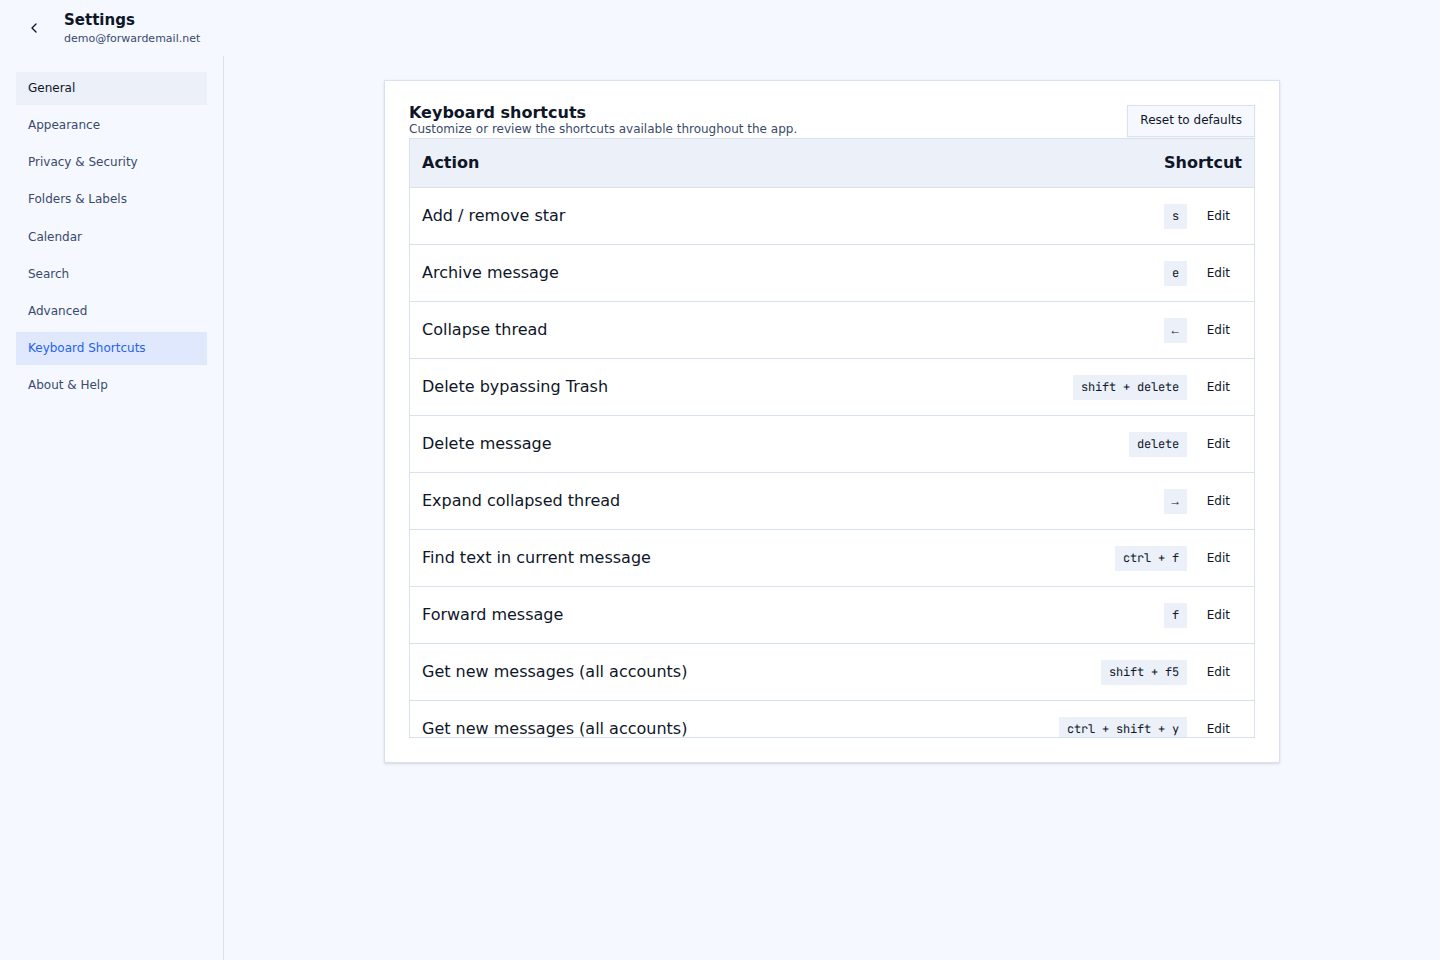Screen dimensions: 1440x960
Task: Click the demo@forwardemail.net account text
Action: (132, 38)
